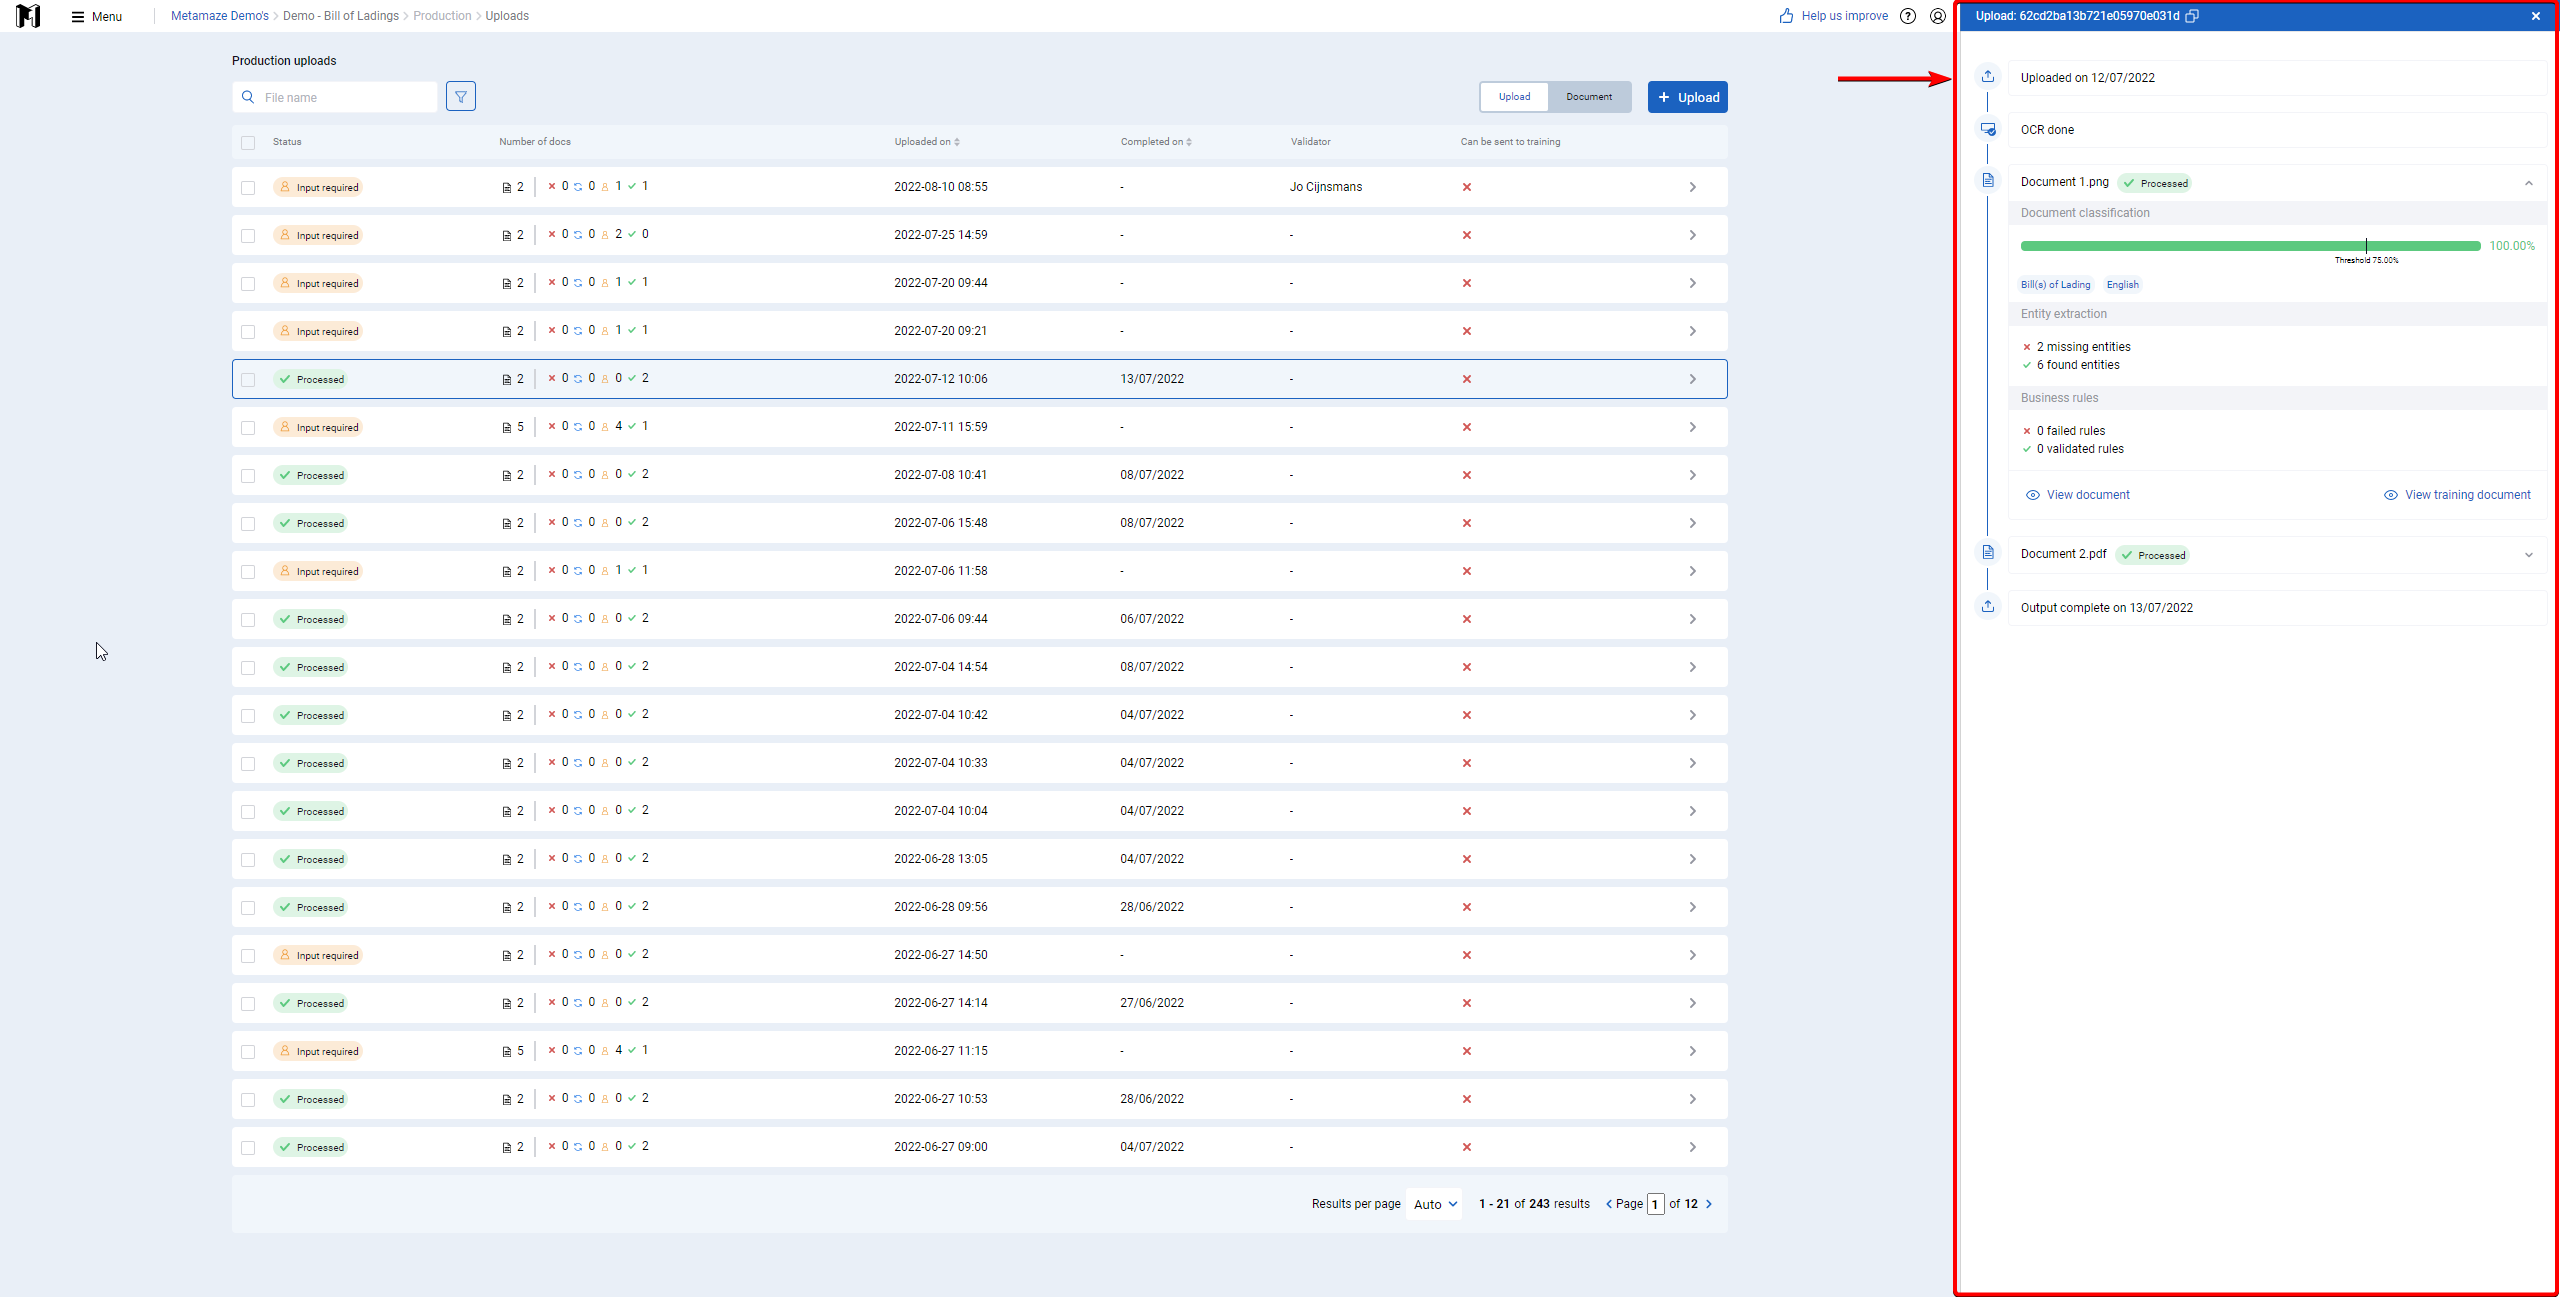2560x1297 pixels.
Task: Select checkbox of the 2022-07-12 10:06 row
Action: [248, 379]
